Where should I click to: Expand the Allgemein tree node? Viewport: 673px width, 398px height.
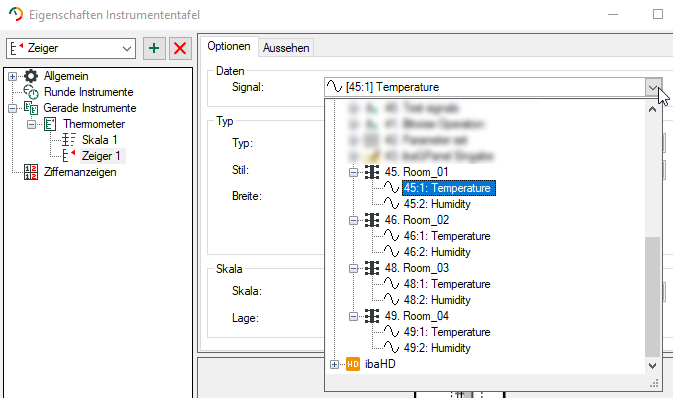[x=12, y=76]
